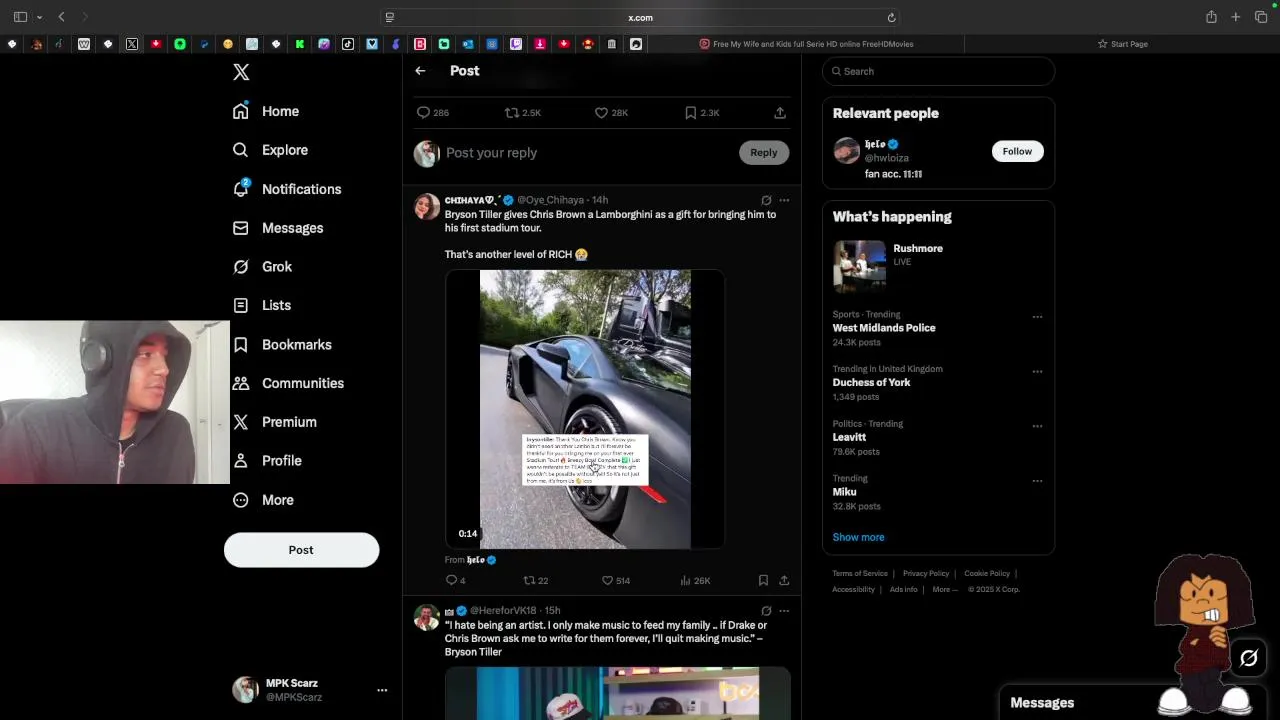Open more options on Chihaya post

[784, 200]
